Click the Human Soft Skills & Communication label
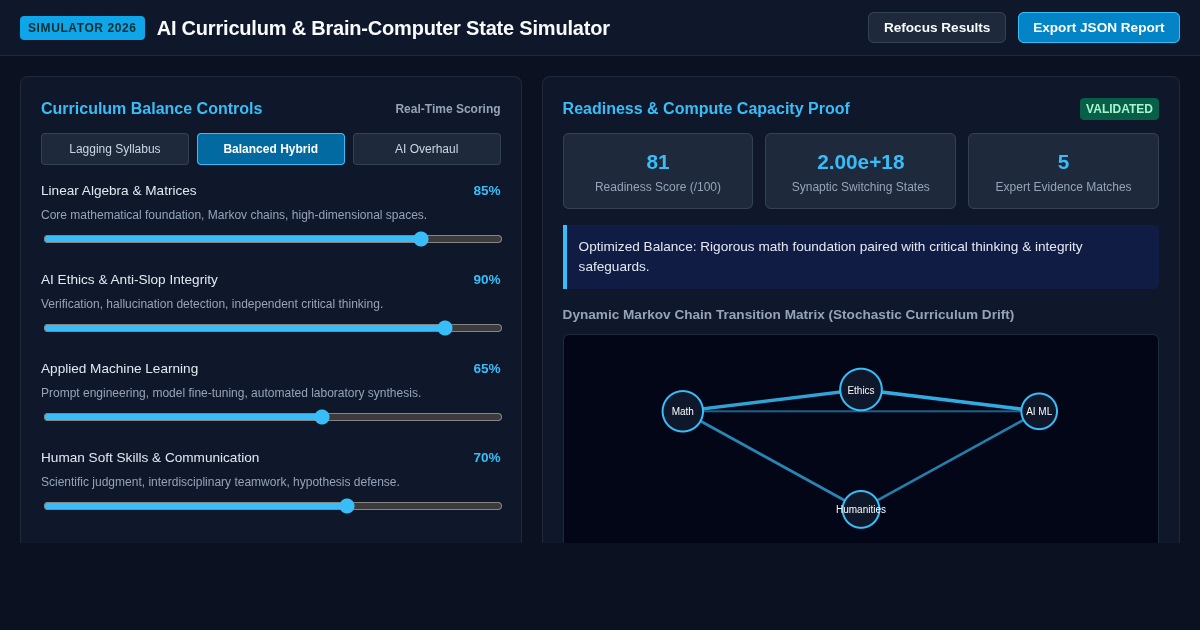The image size is (1200, 630). point(150,458)
